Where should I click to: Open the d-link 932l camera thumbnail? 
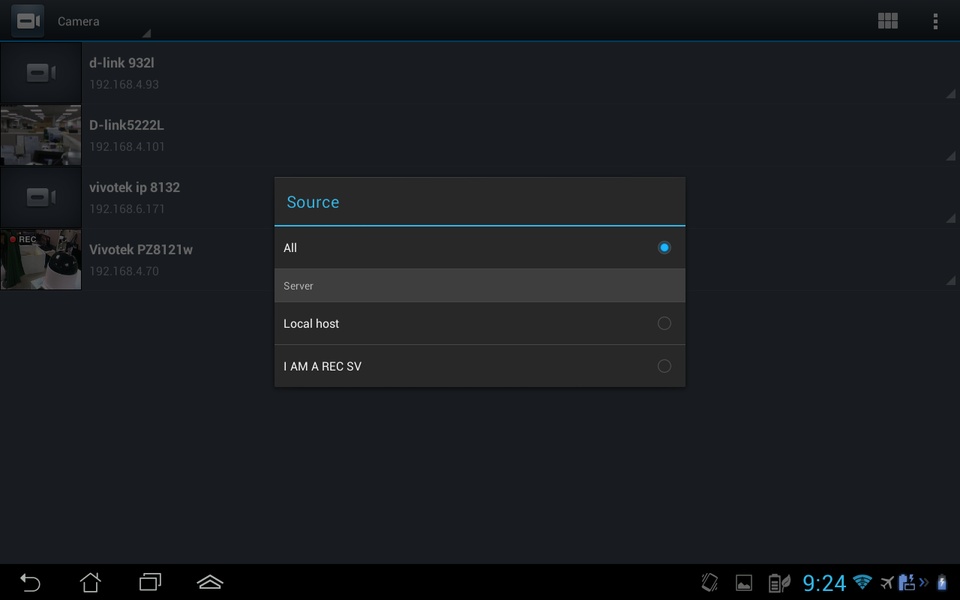(x=41, y=73)
